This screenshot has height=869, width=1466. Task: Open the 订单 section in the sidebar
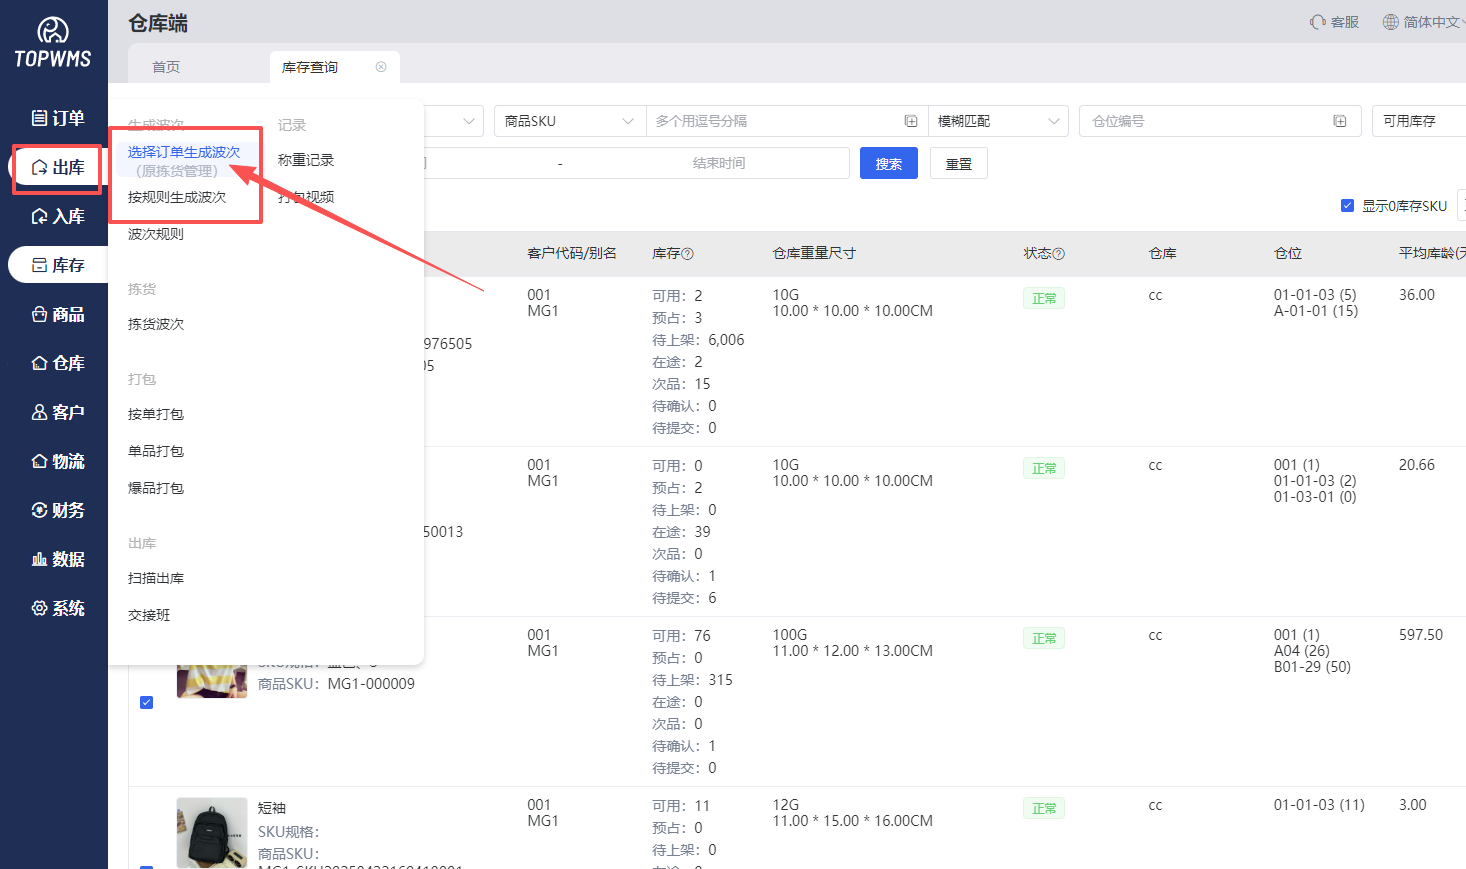57,118
